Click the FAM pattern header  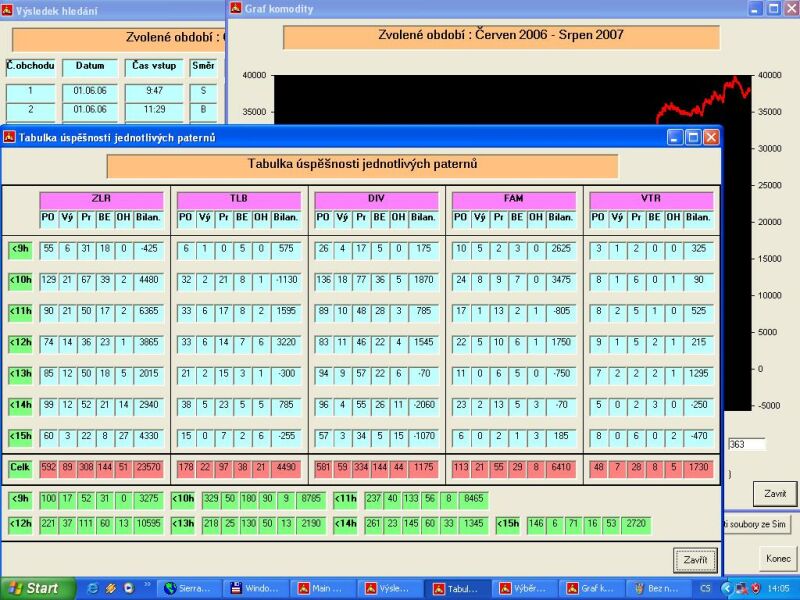coord(514,199)
